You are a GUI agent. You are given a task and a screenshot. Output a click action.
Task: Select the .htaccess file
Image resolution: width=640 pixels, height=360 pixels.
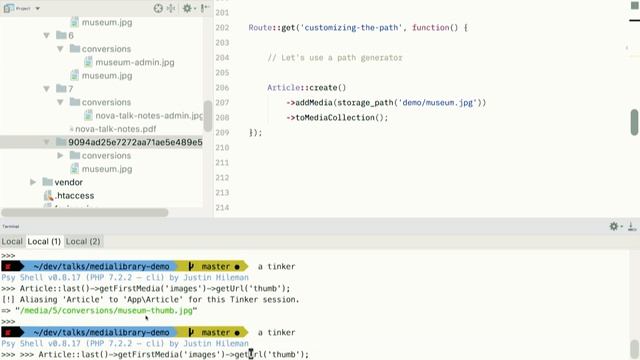coord(75,196)
